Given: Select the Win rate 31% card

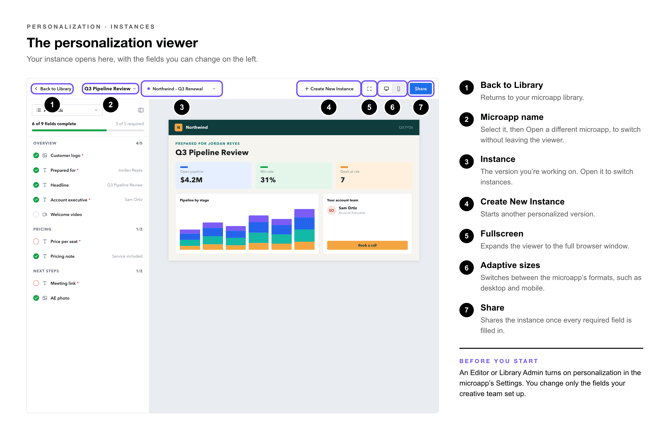Looking at the screenshot, I should [294, 175].
